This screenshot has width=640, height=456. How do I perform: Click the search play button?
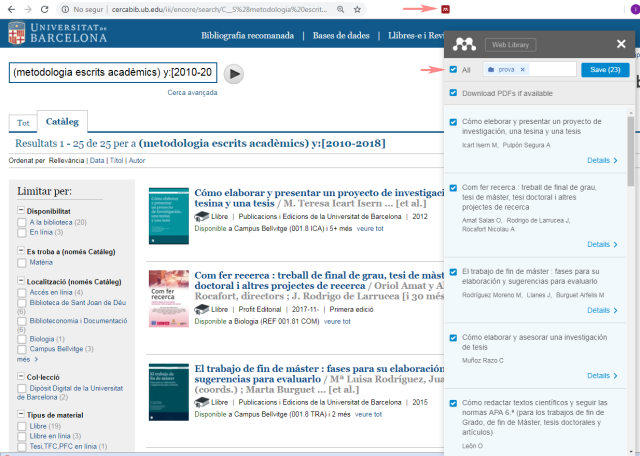[233, 73]
